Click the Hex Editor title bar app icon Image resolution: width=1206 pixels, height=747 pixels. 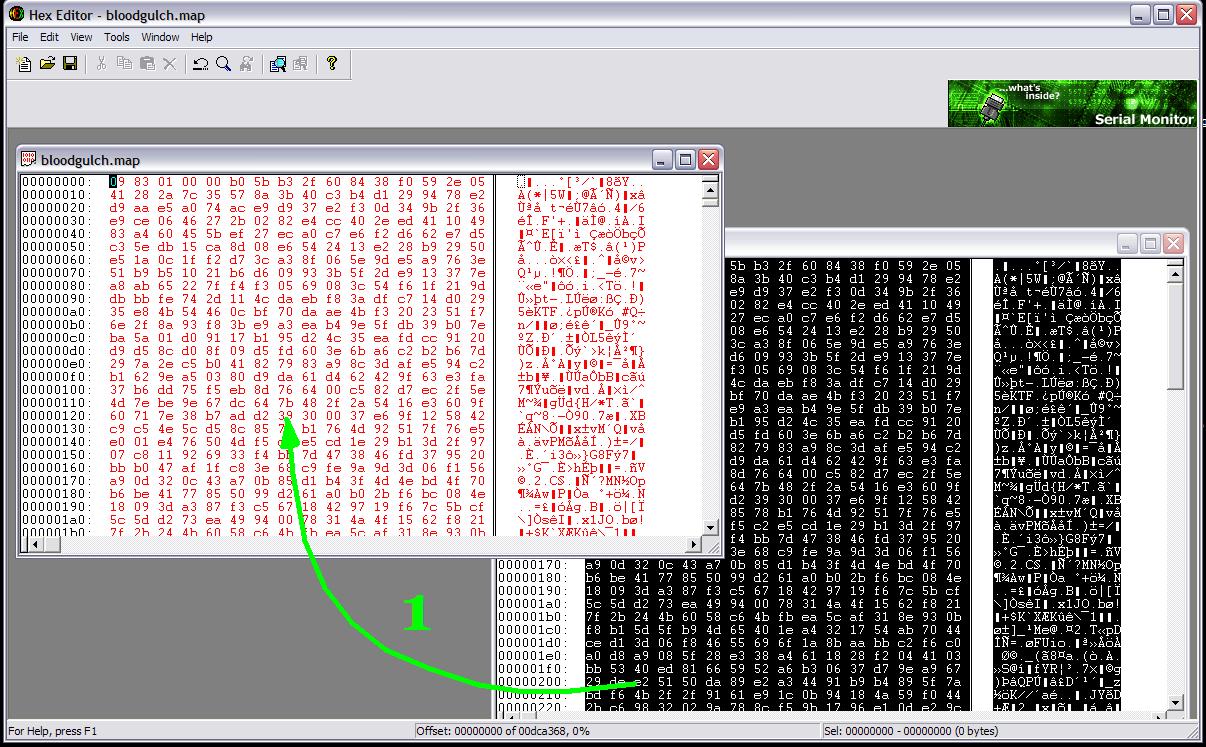click(16, 14)
